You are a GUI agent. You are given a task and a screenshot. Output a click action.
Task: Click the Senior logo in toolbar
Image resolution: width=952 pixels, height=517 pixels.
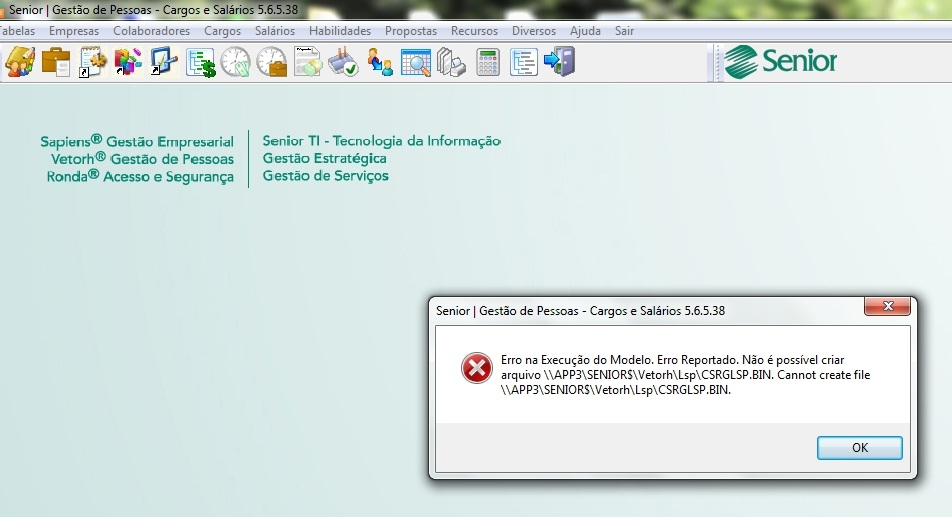(x=781, y=61)
